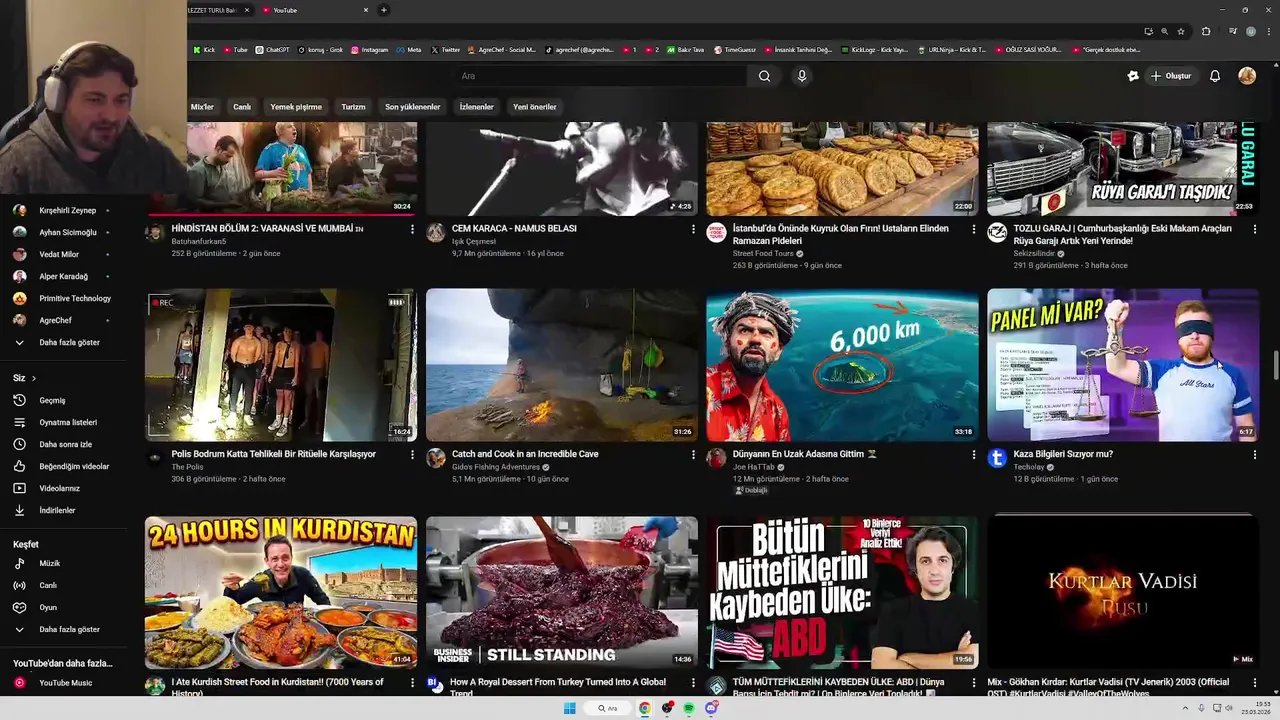
Task: Open Oluştur create menu
Action: [1171, 76]
